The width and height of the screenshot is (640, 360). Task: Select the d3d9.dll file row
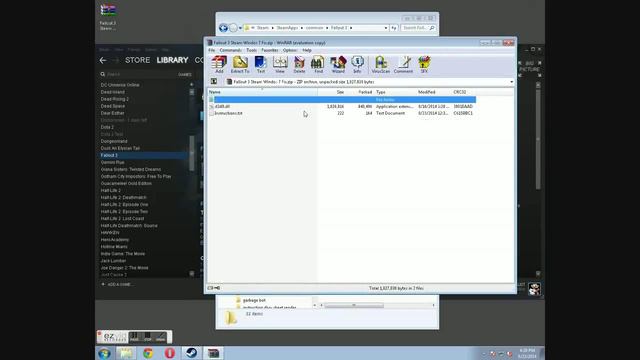point(342,107)
